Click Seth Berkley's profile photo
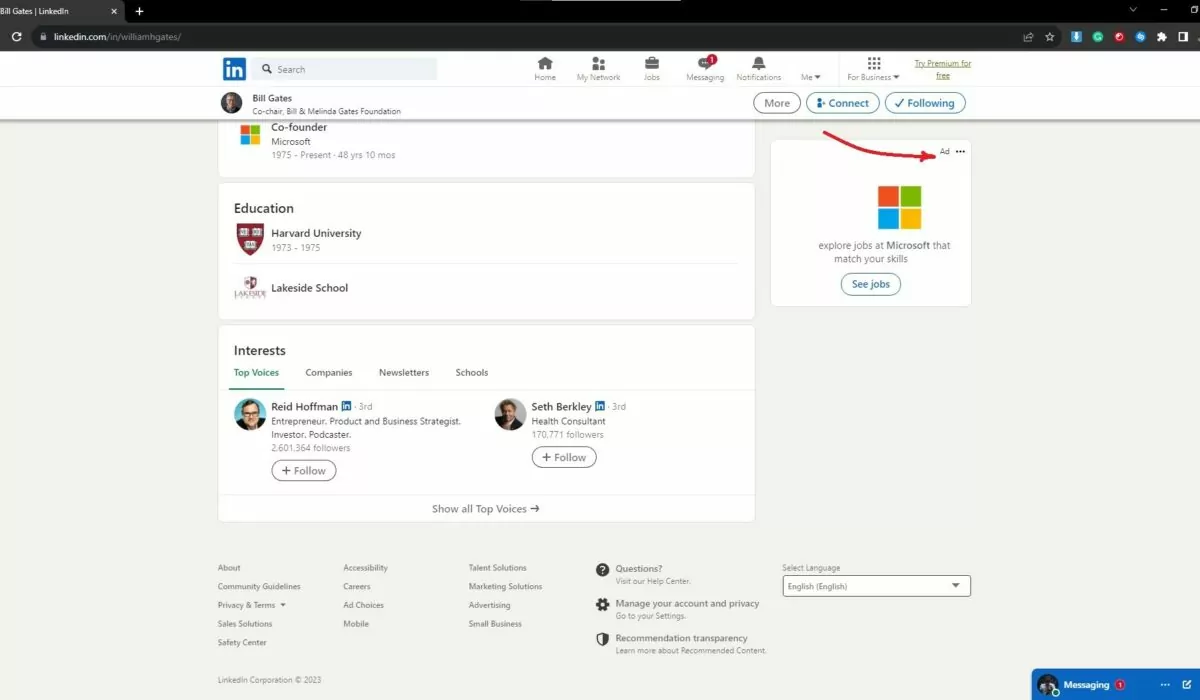This screenshot has height=700, width=1200. click(x=510, y=414)
